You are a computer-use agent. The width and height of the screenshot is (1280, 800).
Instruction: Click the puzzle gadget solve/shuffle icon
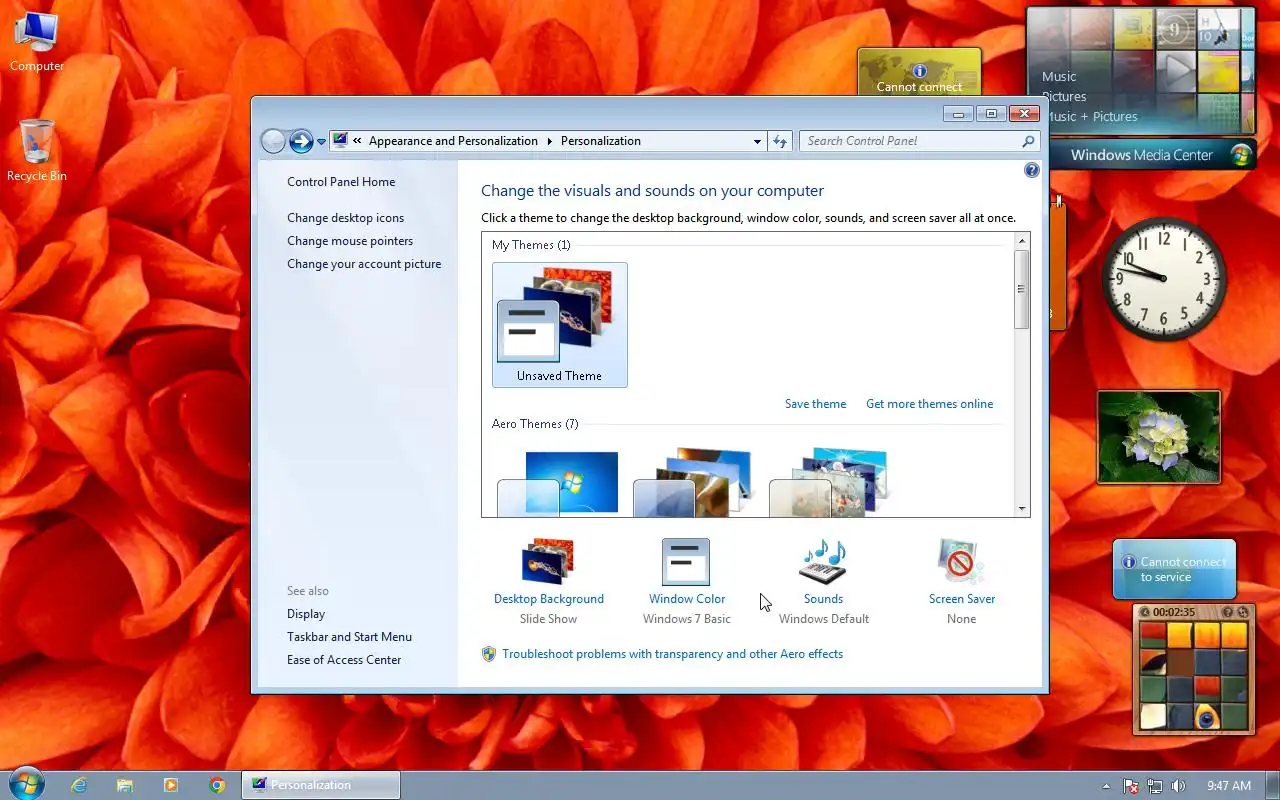1243,612
